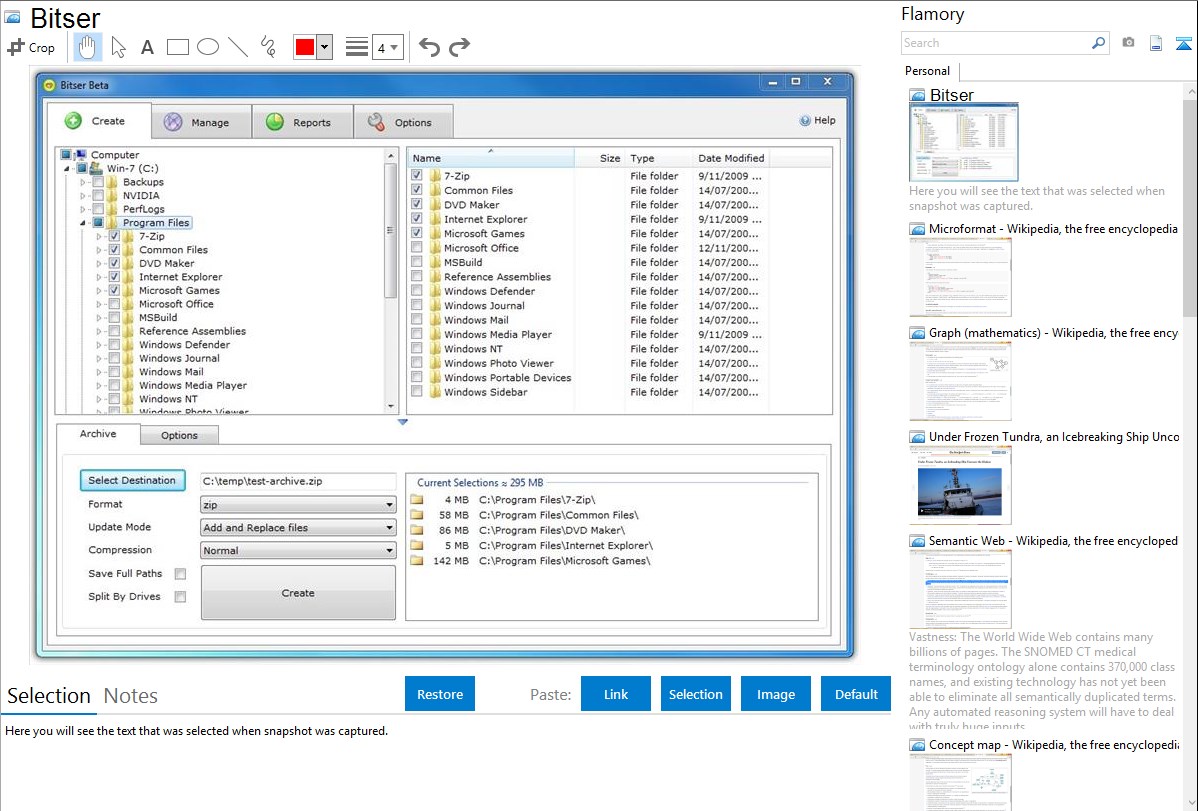Screen dimensions: 1198x811
Task: Click the red color swatch
Action: pos(305,47)
